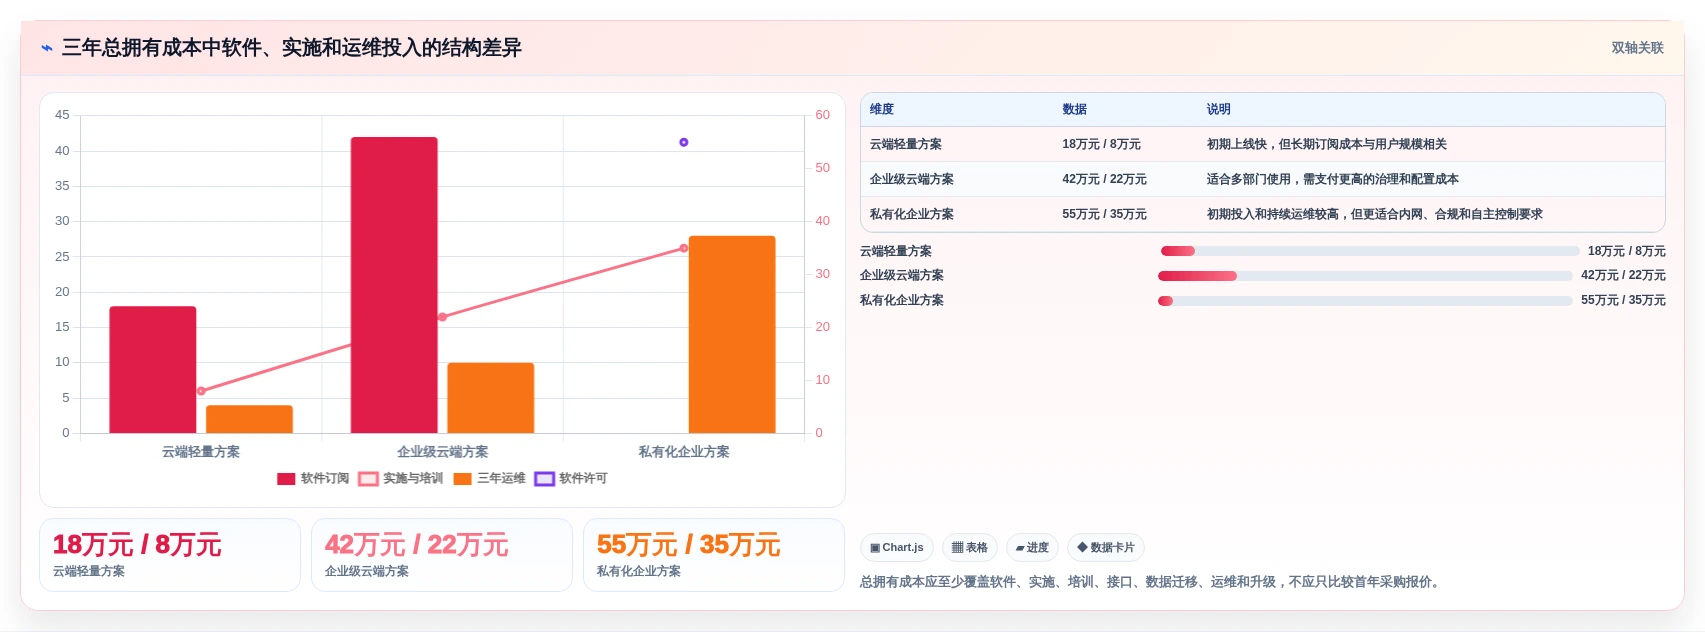Click the Chart.js tag chip
This screenshot has height=632, width=1705.
point(897,548)
